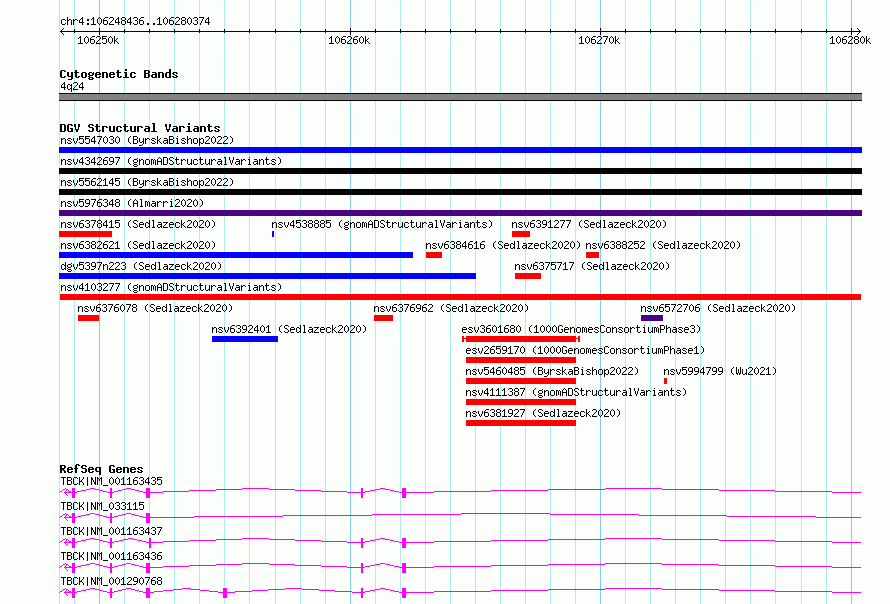Image resolution: width=890 pixels, height=604 pixels.
Task: Select the red bar under nsv6381927
Action: click(520, 423)
